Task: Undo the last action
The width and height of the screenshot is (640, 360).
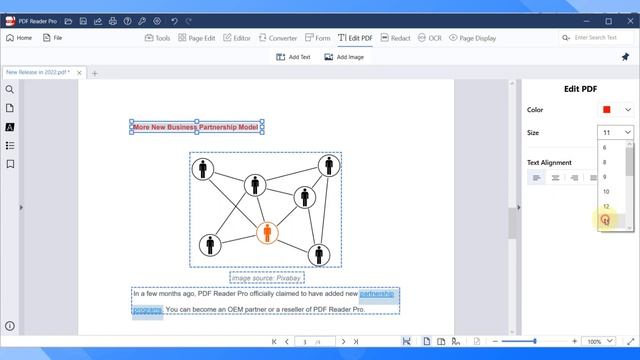Action: point(174,21)
